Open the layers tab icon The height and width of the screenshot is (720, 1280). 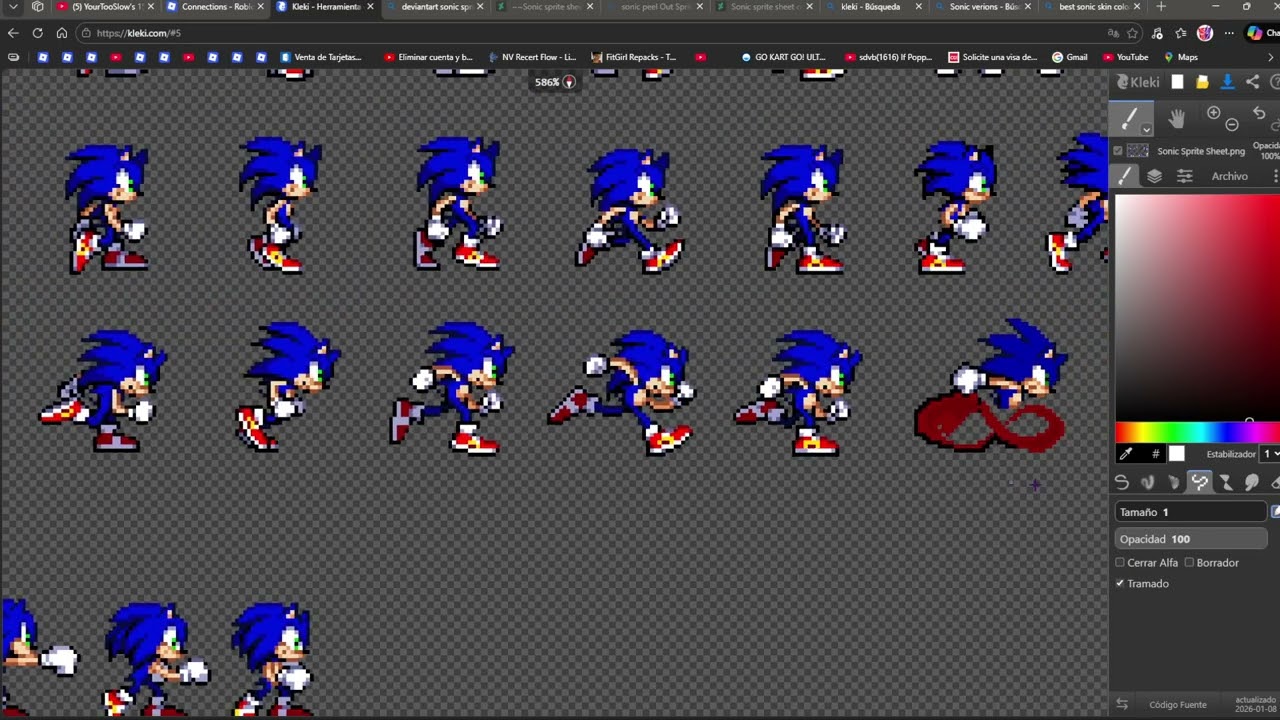point(1154,176)
